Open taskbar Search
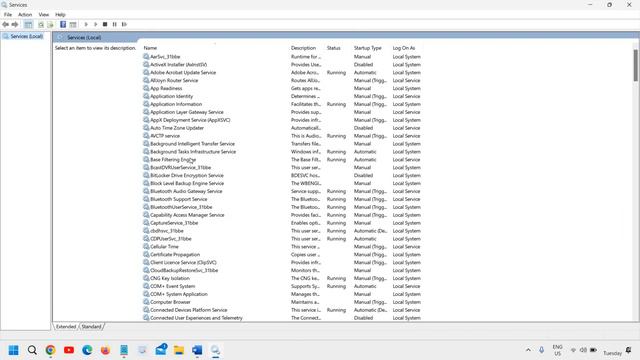Image resolution: width=640 pixels, height=360 pixels. [x=32, y=350]
